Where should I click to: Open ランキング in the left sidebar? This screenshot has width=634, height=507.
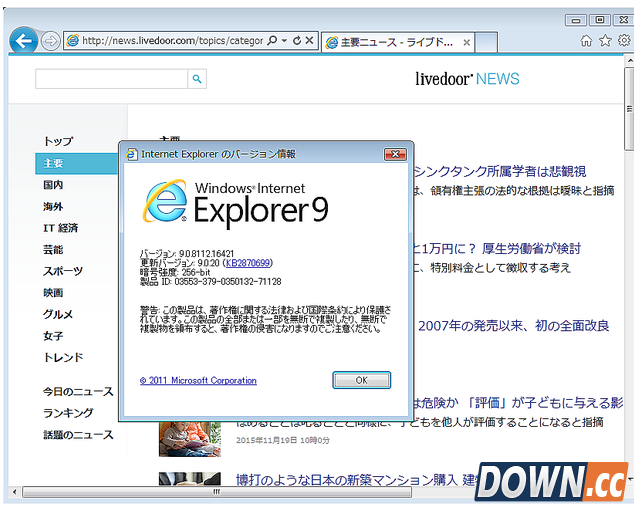(68, 413)
